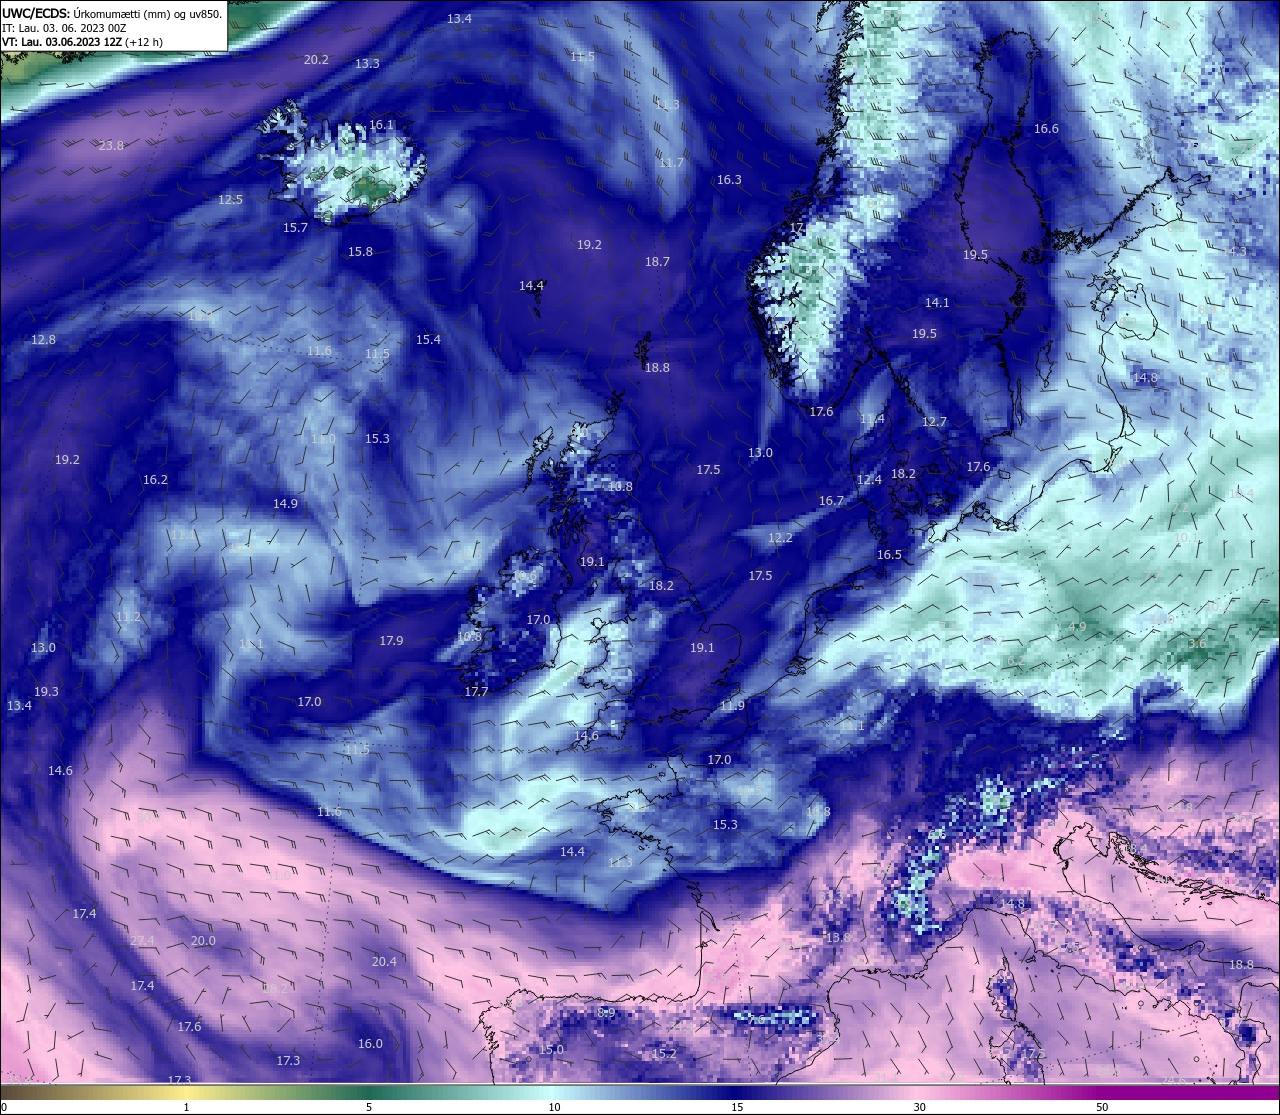1280x1115 pixels.
Task: Click the colour scale tick label 30
Action: coord(919,1107)
